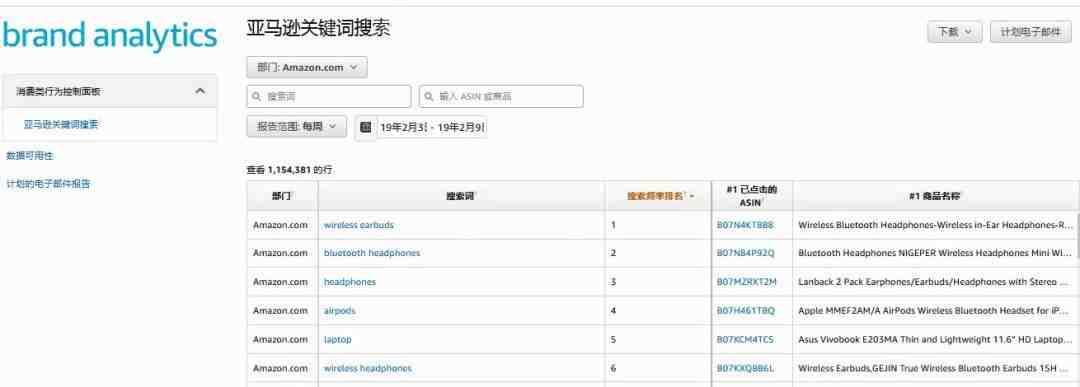The height and width of the screenshot is (387, 1080).
Task: Open ASIN link B07N4KTBB8
Action: coord(745,225)
